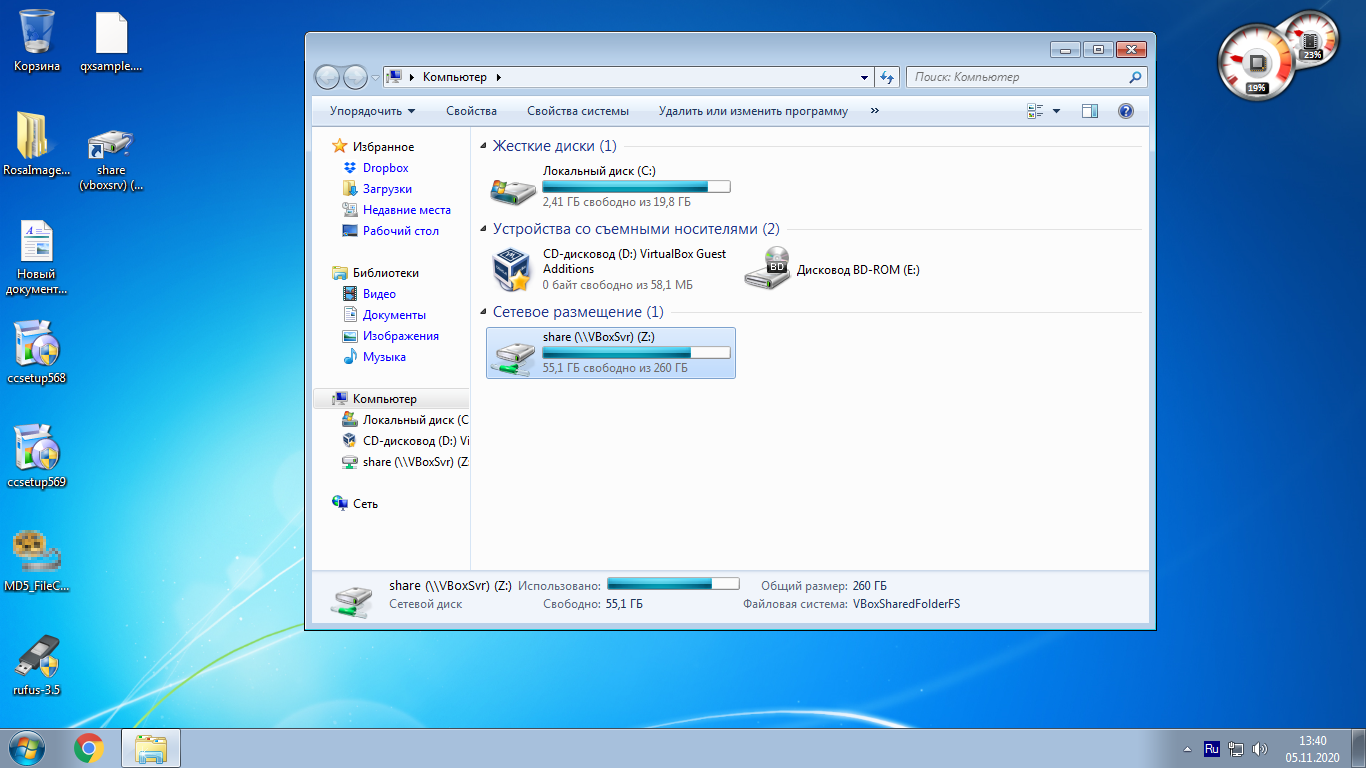1366x768 pixels.
Task: Open the Музыка library
Action: pos(384,357)
